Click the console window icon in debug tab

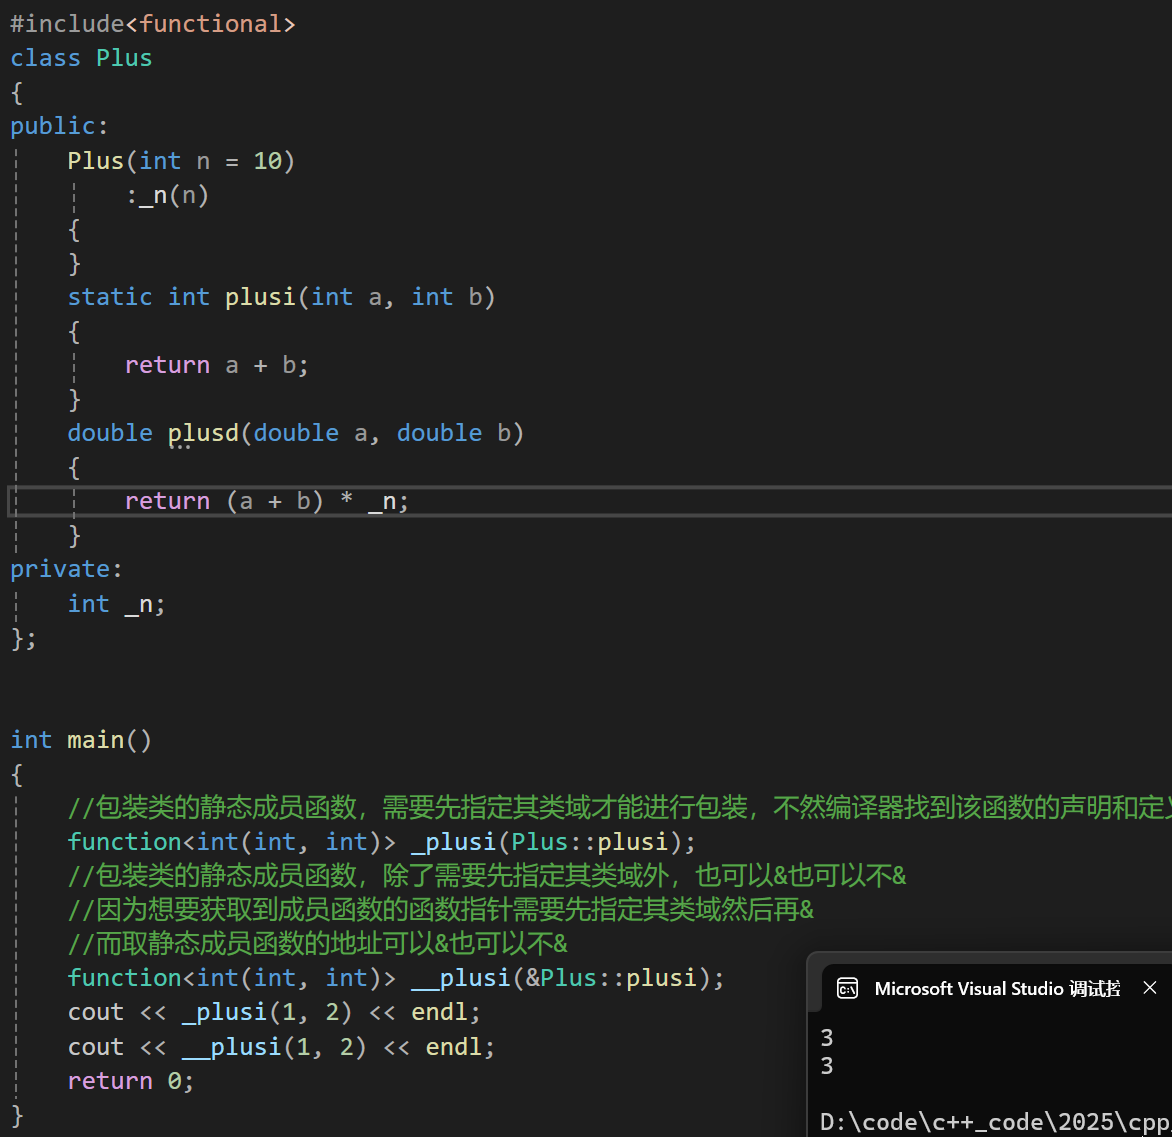pos(847,988)
